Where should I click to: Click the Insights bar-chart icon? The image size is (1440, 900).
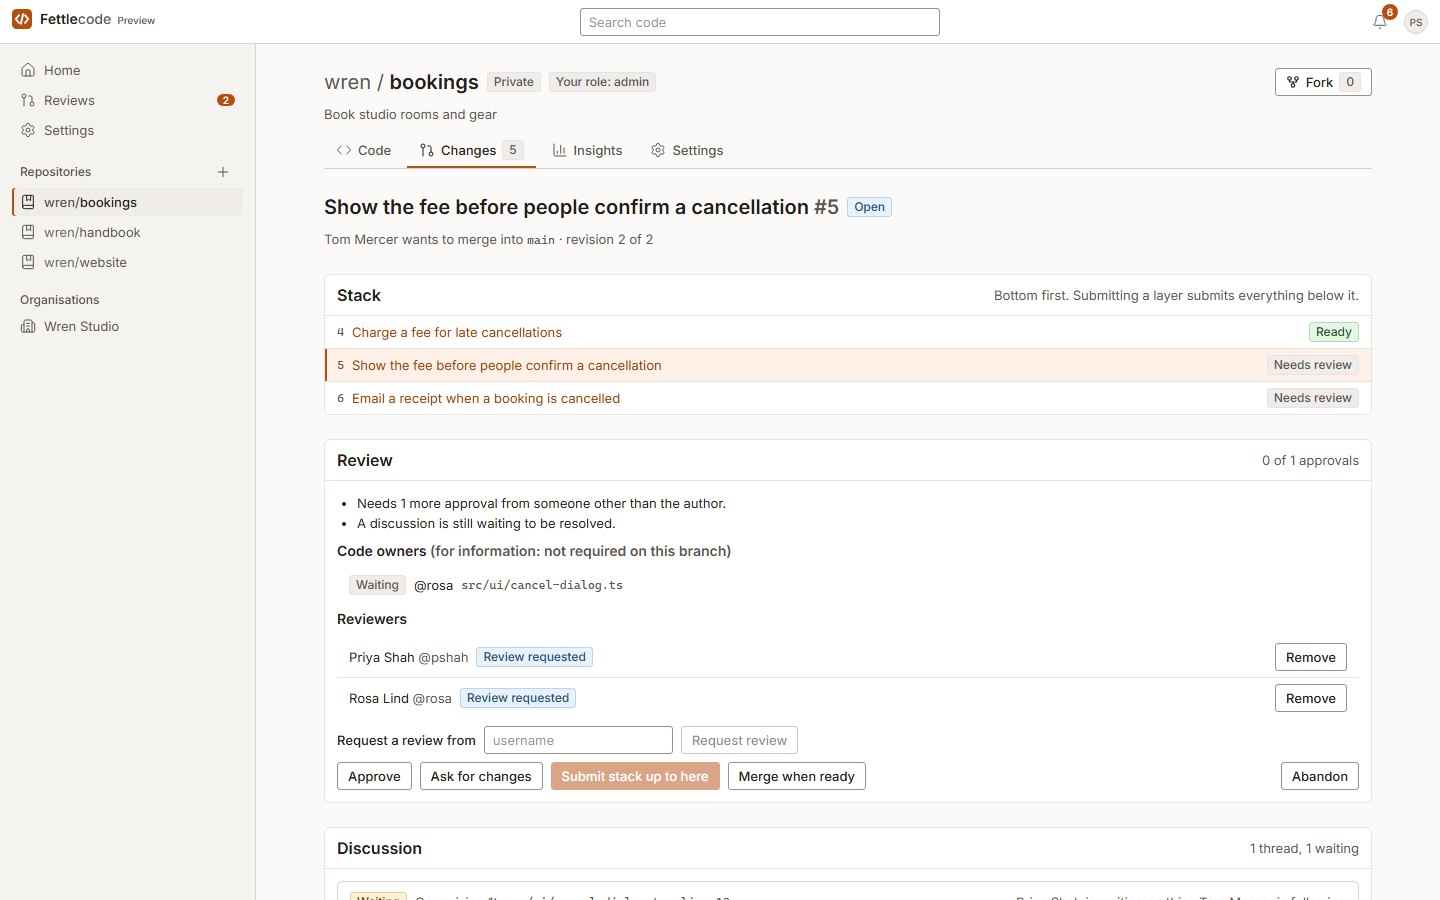tap(559, 150)
